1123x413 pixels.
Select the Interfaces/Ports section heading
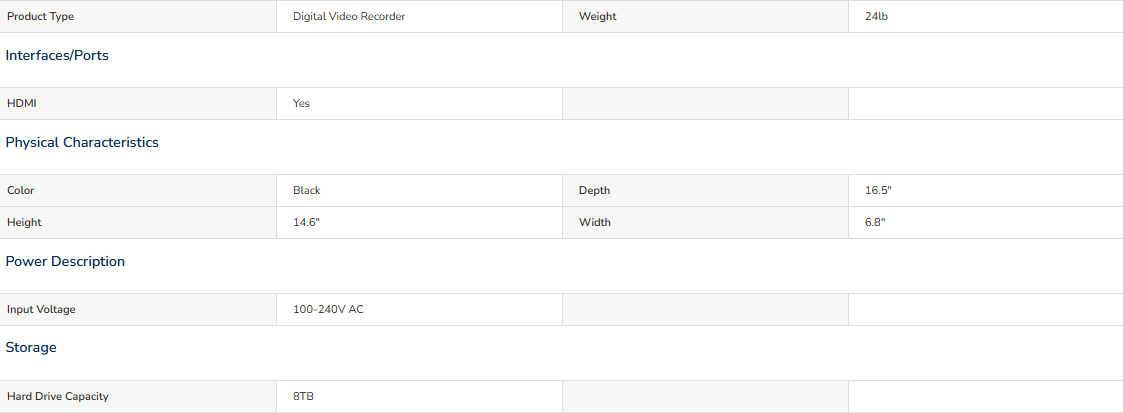57,56
